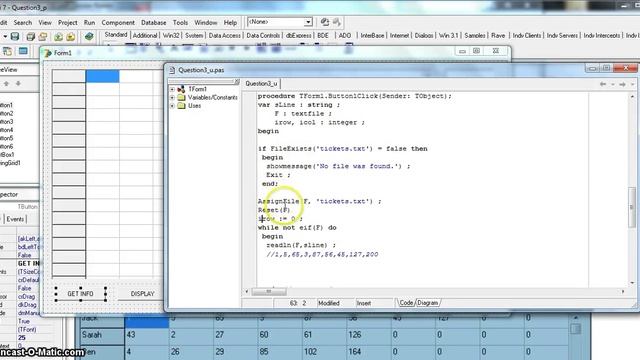The width and height of the screenshot is (640, 360).
Task: Click the forward navigation arrow in code editor
Action: [x=622, y=84]
